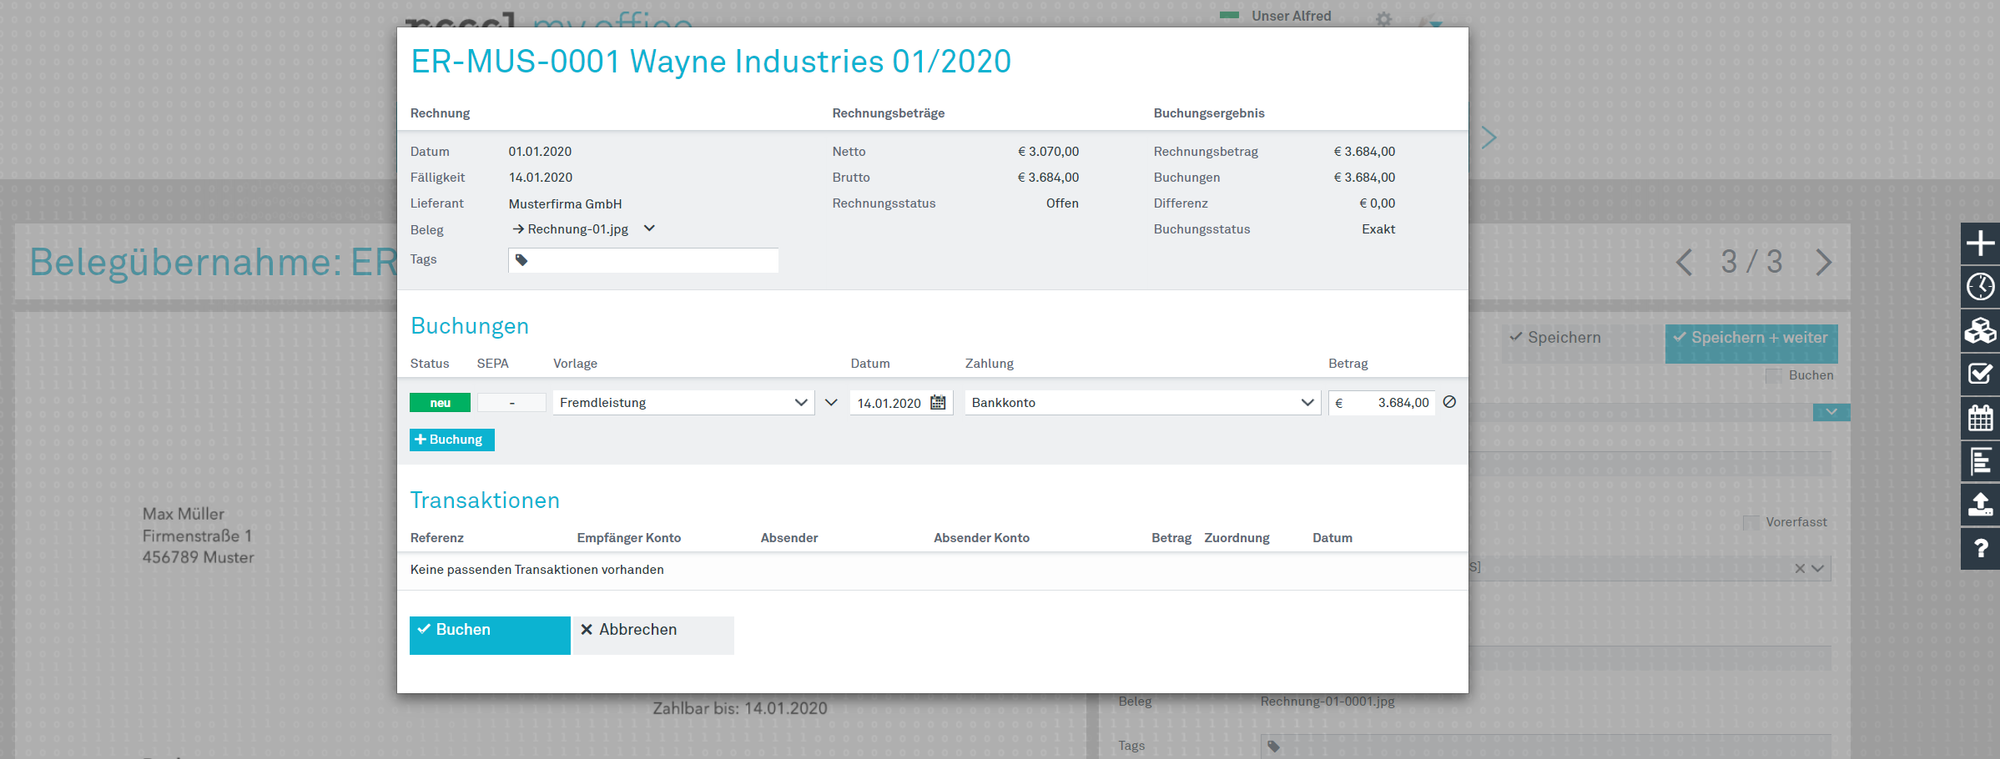
Task: Open the Zahlung Bankkonto dropdown
Action: coord(1142,402)
